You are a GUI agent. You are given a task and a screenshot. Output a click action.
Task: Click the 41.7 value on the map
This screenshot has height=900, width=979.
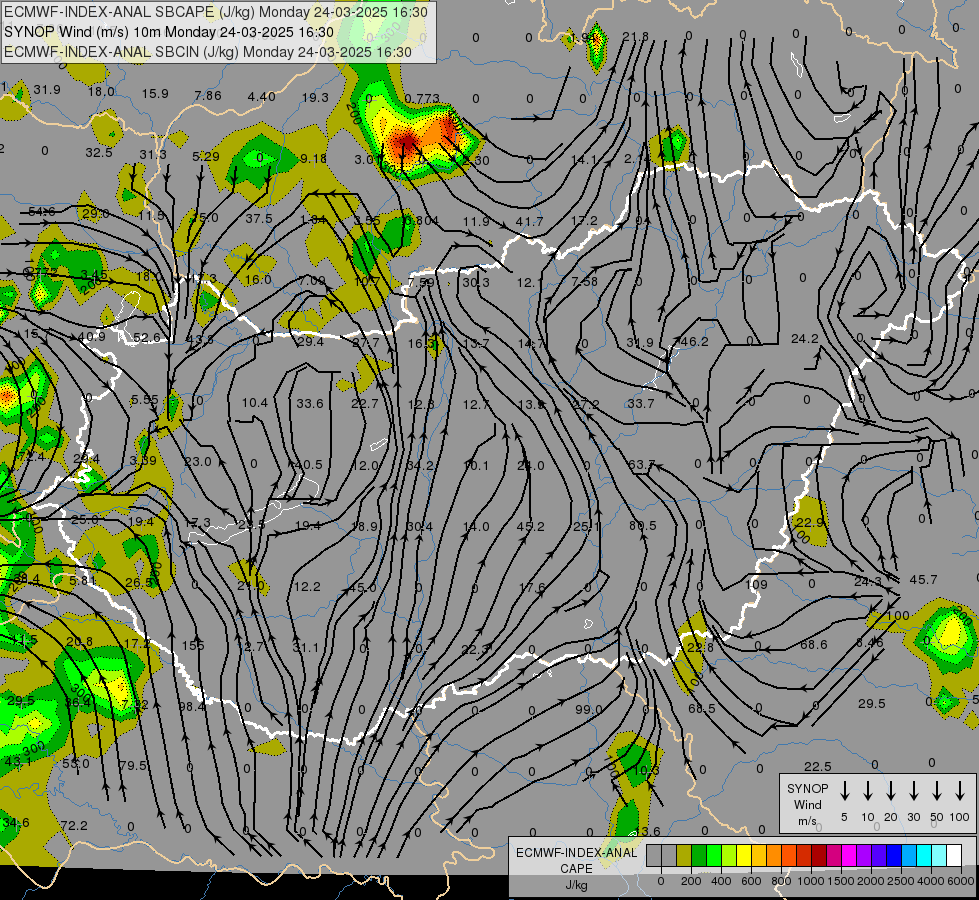click(529, 221)
